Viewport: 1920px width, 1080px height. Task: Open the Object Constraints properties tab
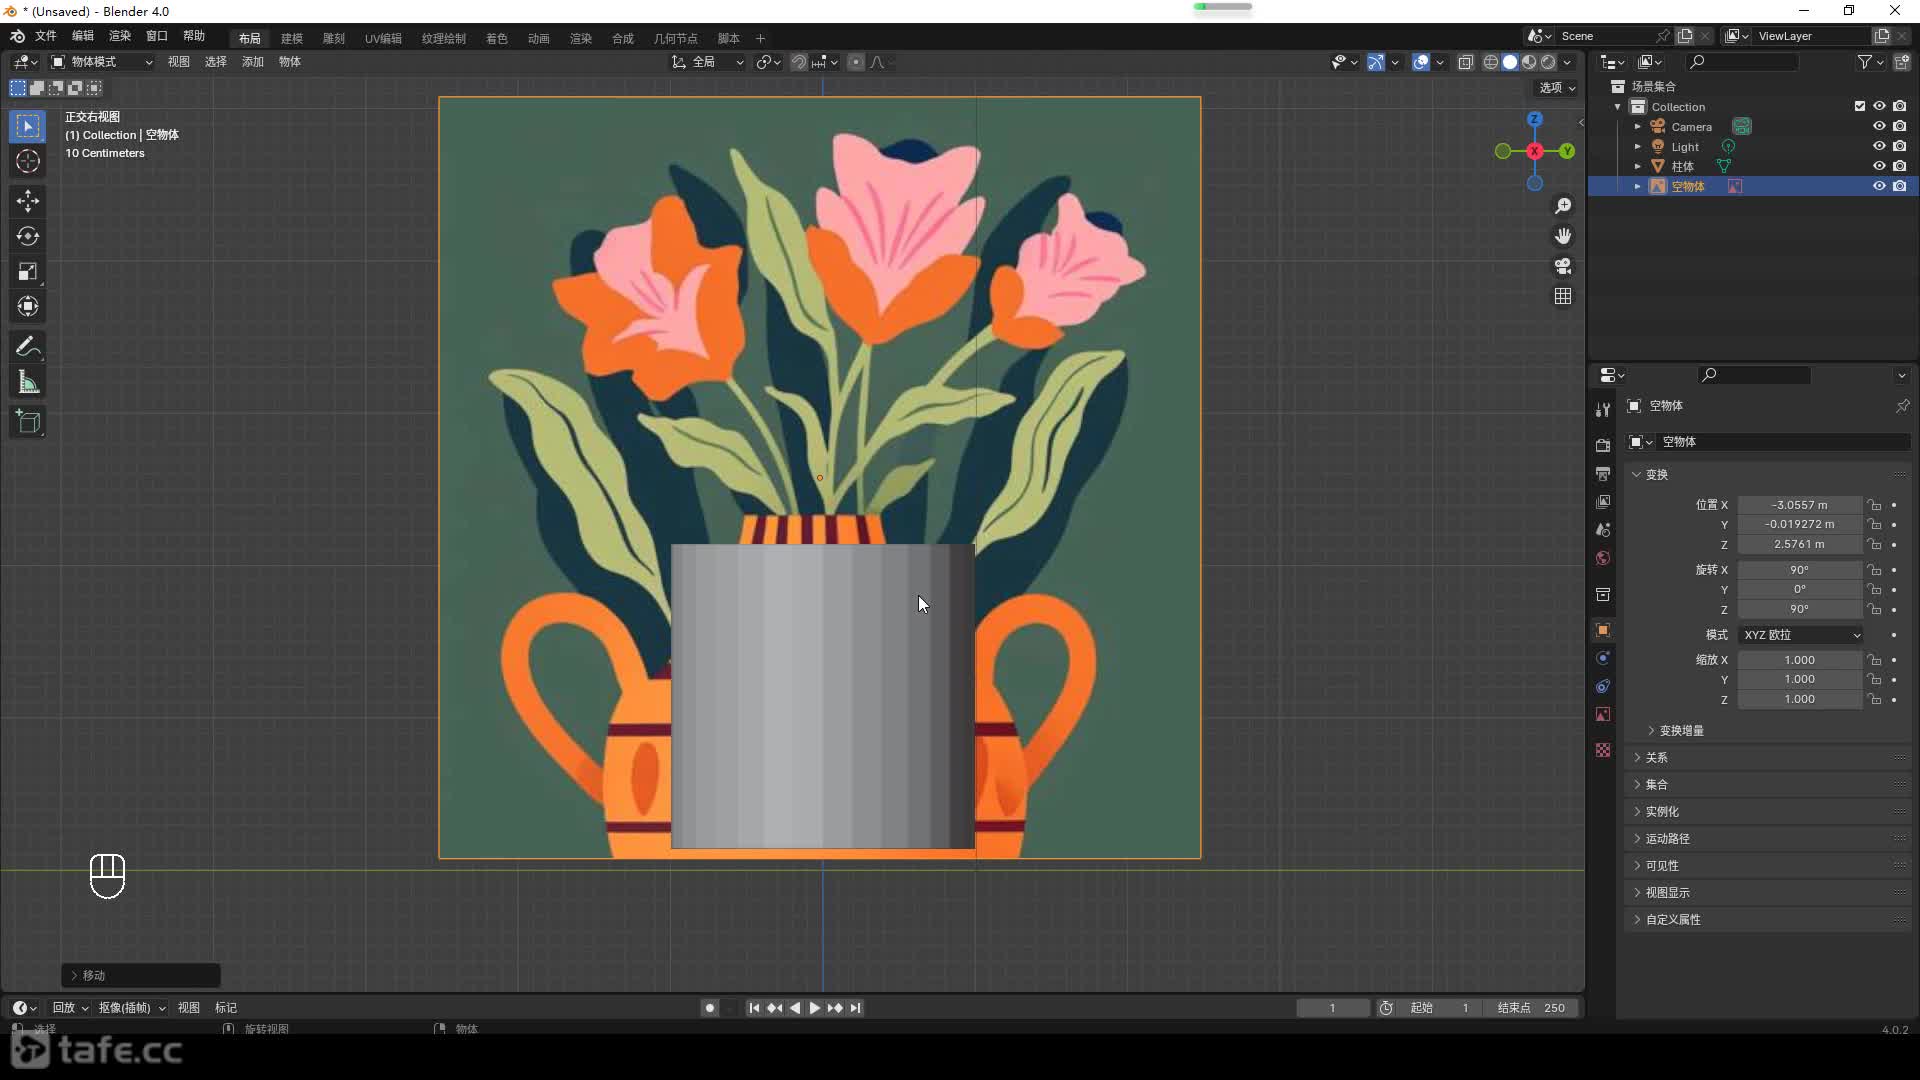pos(1603,686)
